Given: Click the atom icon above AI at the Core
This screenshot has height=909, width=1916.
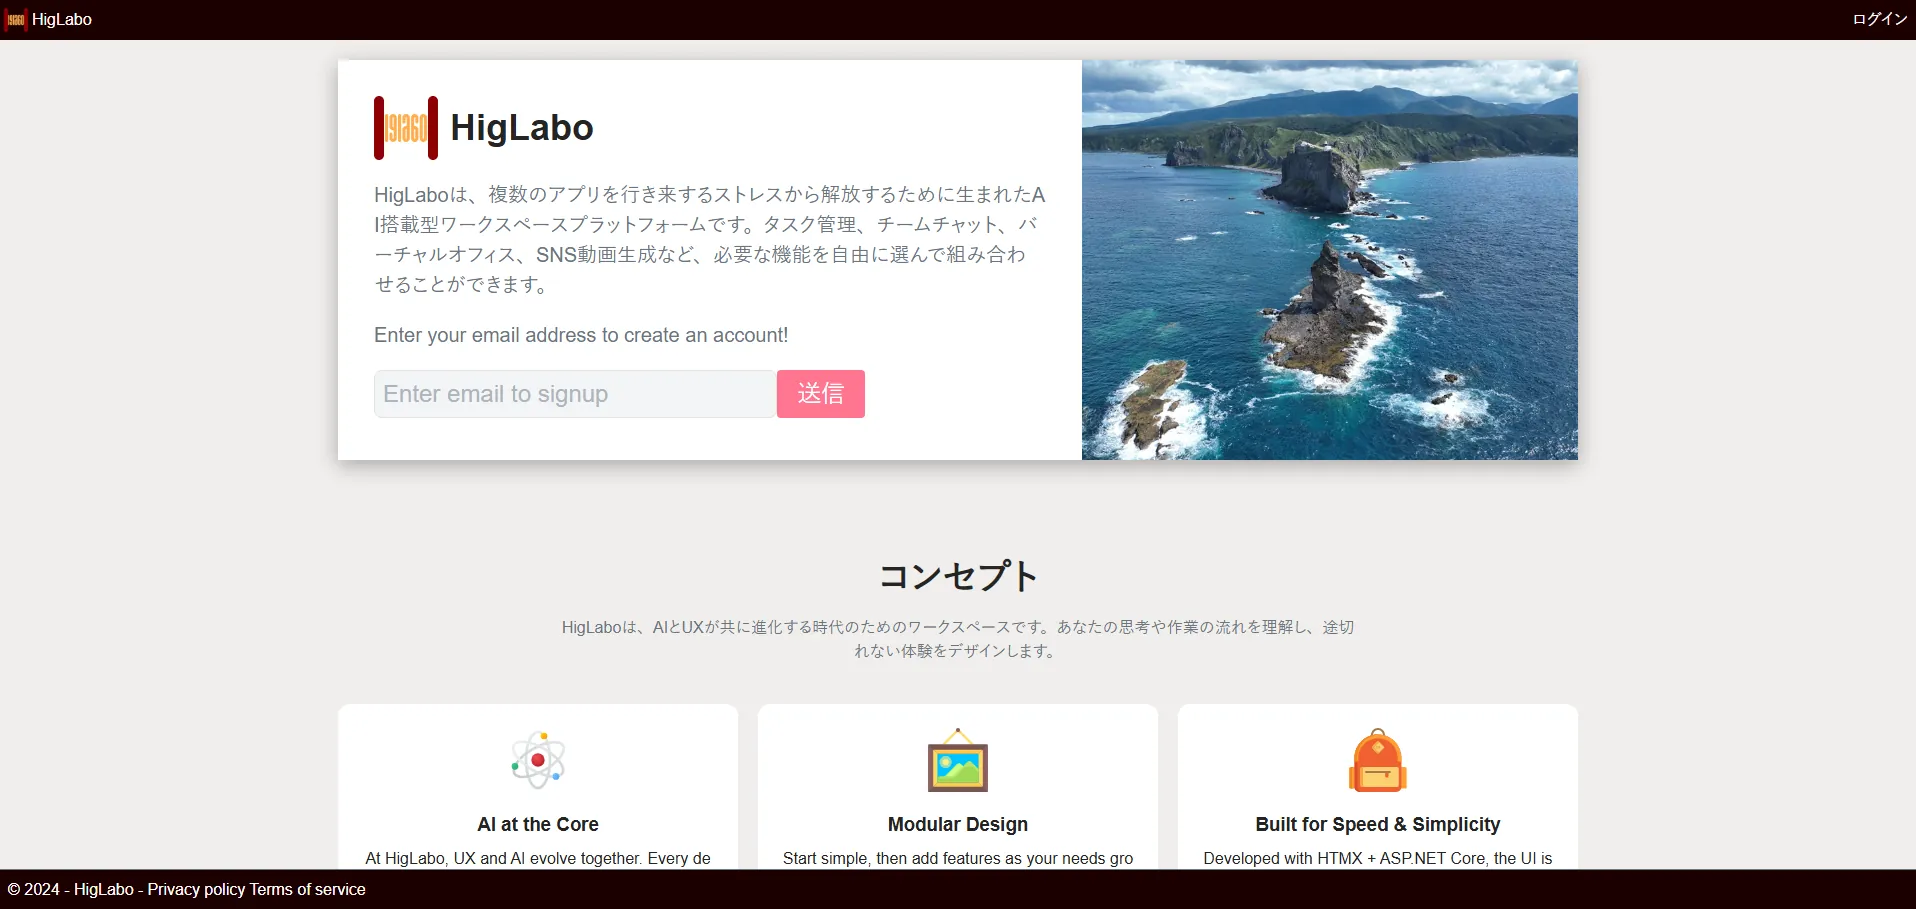Looking at the screenshot, I should click(538, 760).
